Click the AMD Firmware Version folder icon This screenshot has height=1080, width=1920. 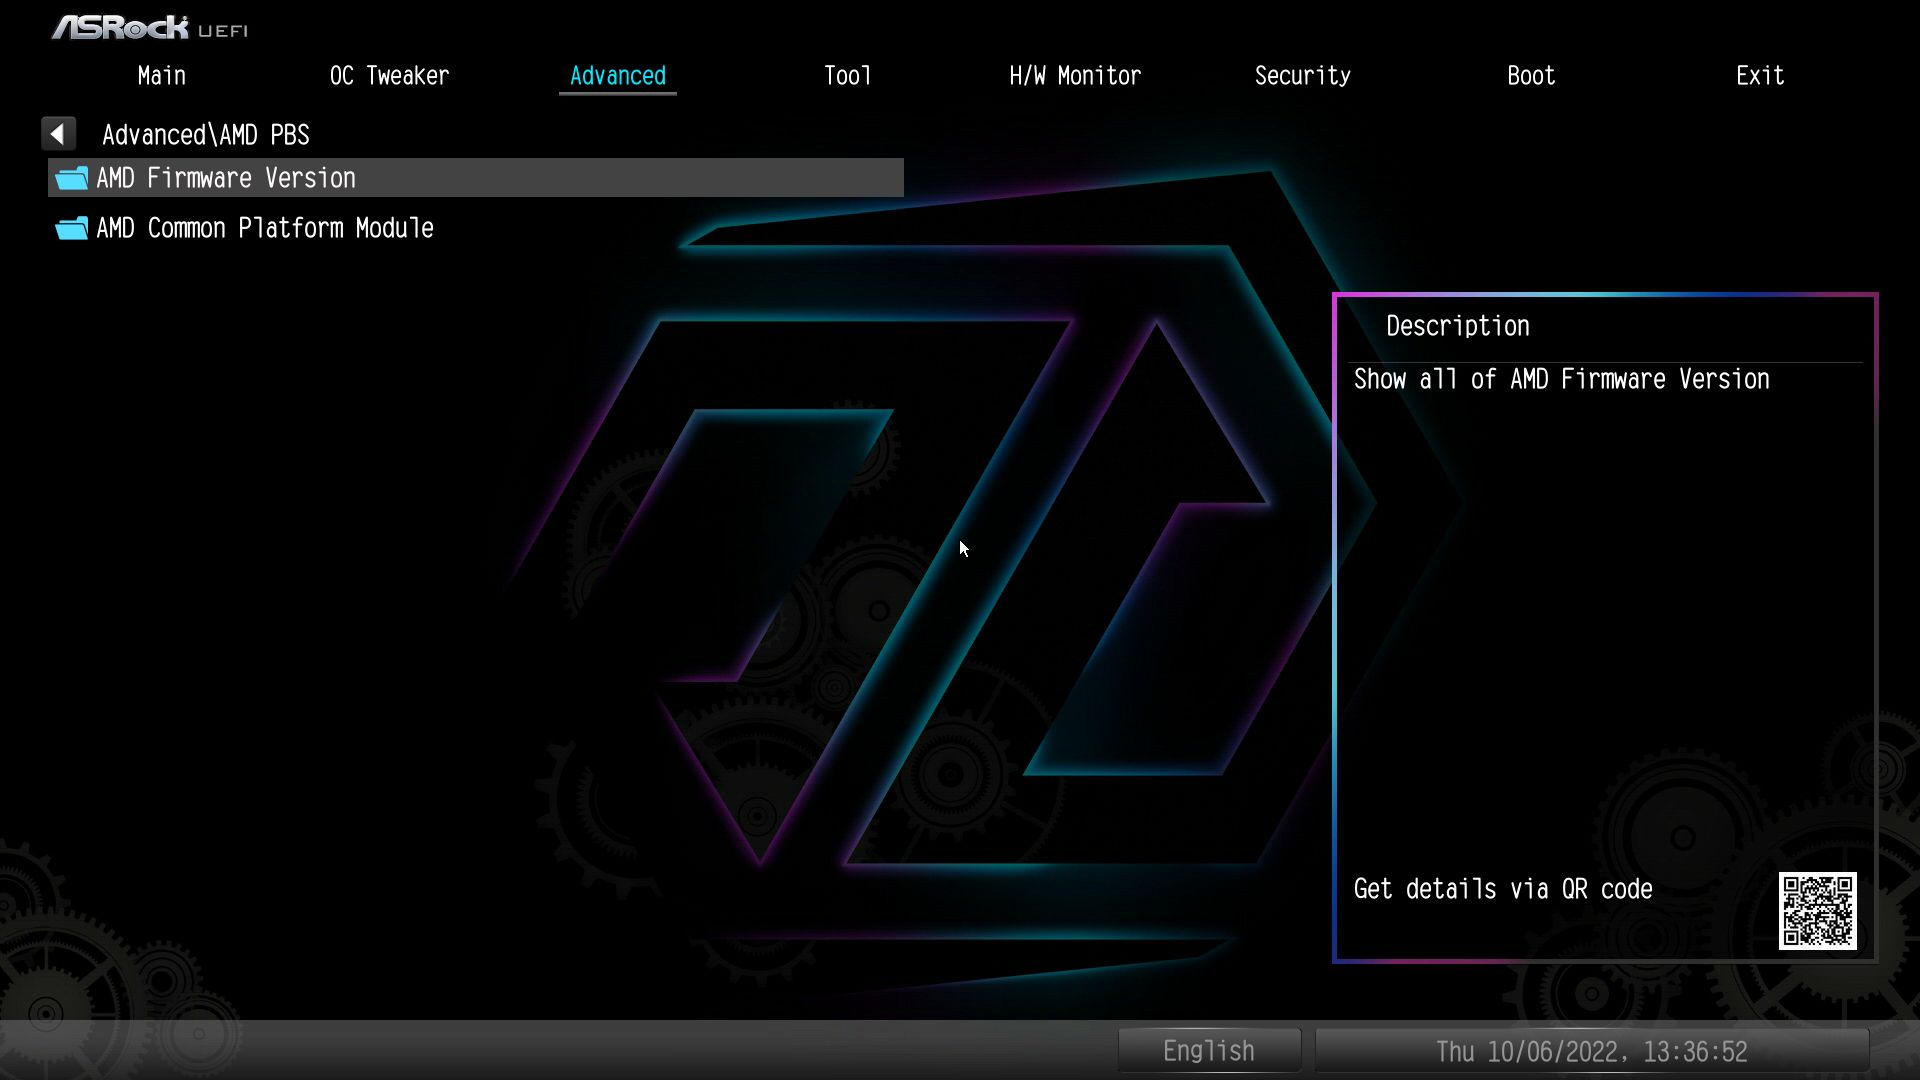tap(71, 179)
